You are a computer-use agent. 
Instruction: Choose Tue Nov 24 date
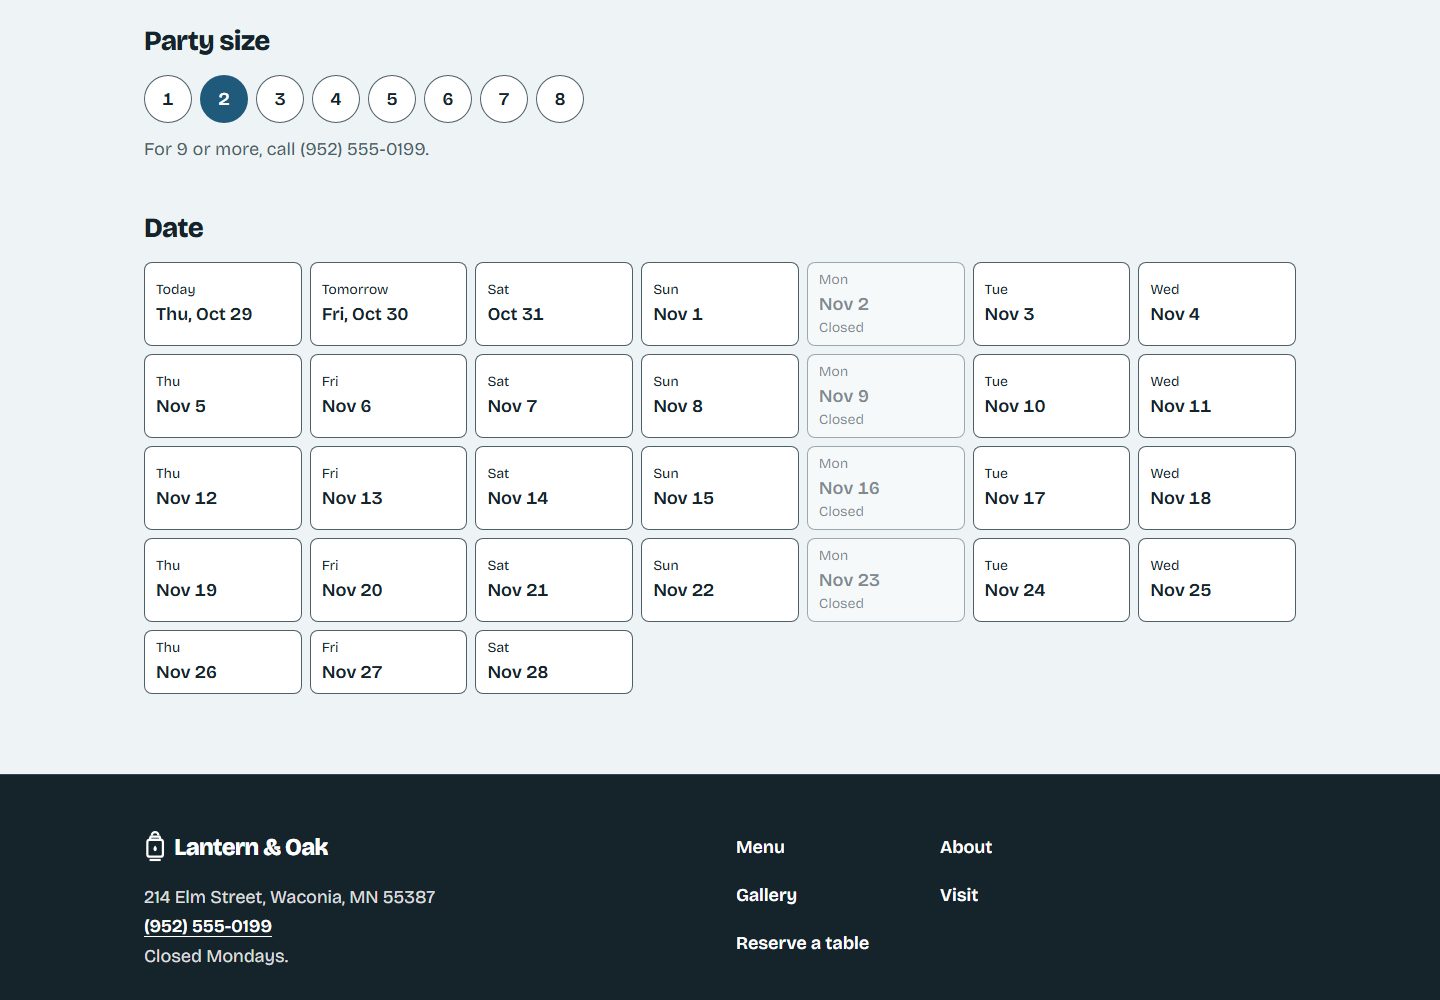[1051, 580]
